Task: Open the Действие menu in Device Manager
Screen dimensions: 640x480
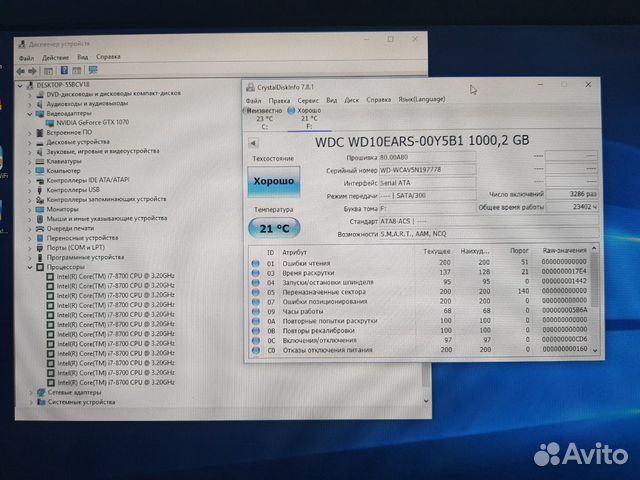Action: (x=56, y=58)
